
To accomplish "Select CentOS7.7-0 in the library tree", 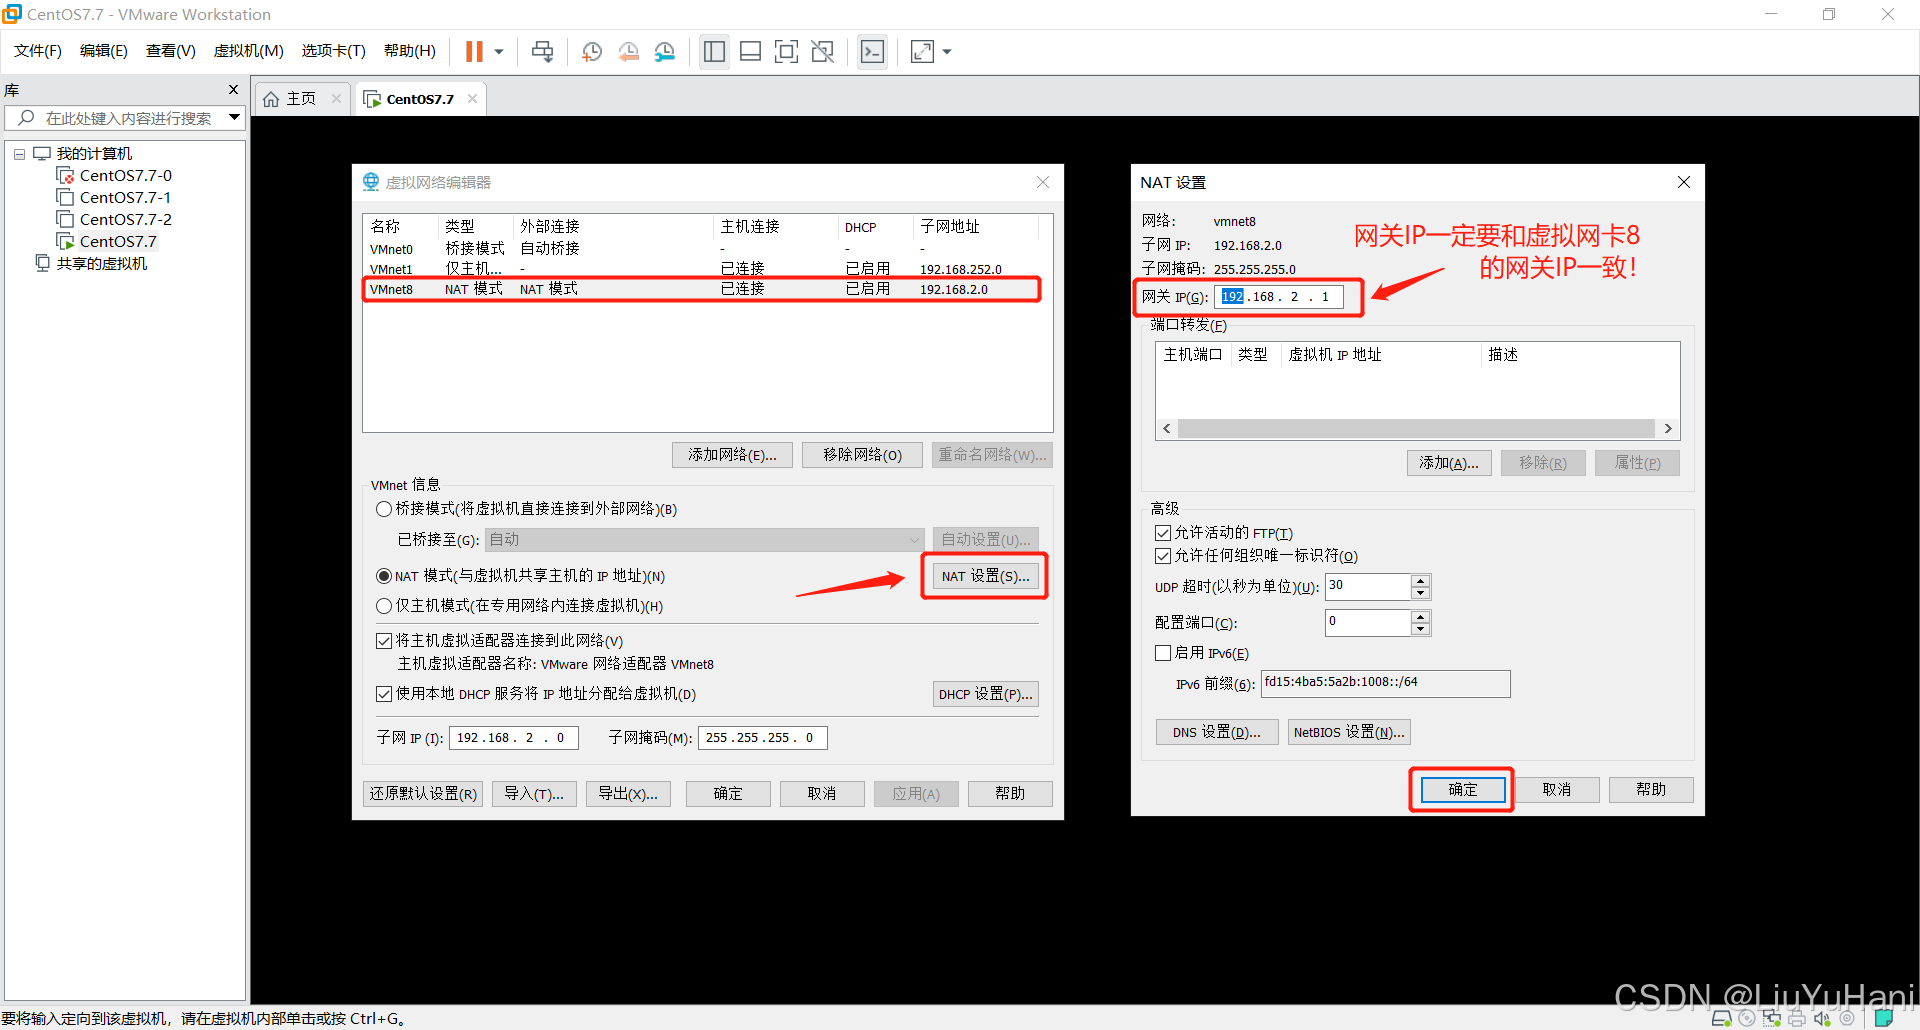I will pyautogui.click(x=126, y=175).
